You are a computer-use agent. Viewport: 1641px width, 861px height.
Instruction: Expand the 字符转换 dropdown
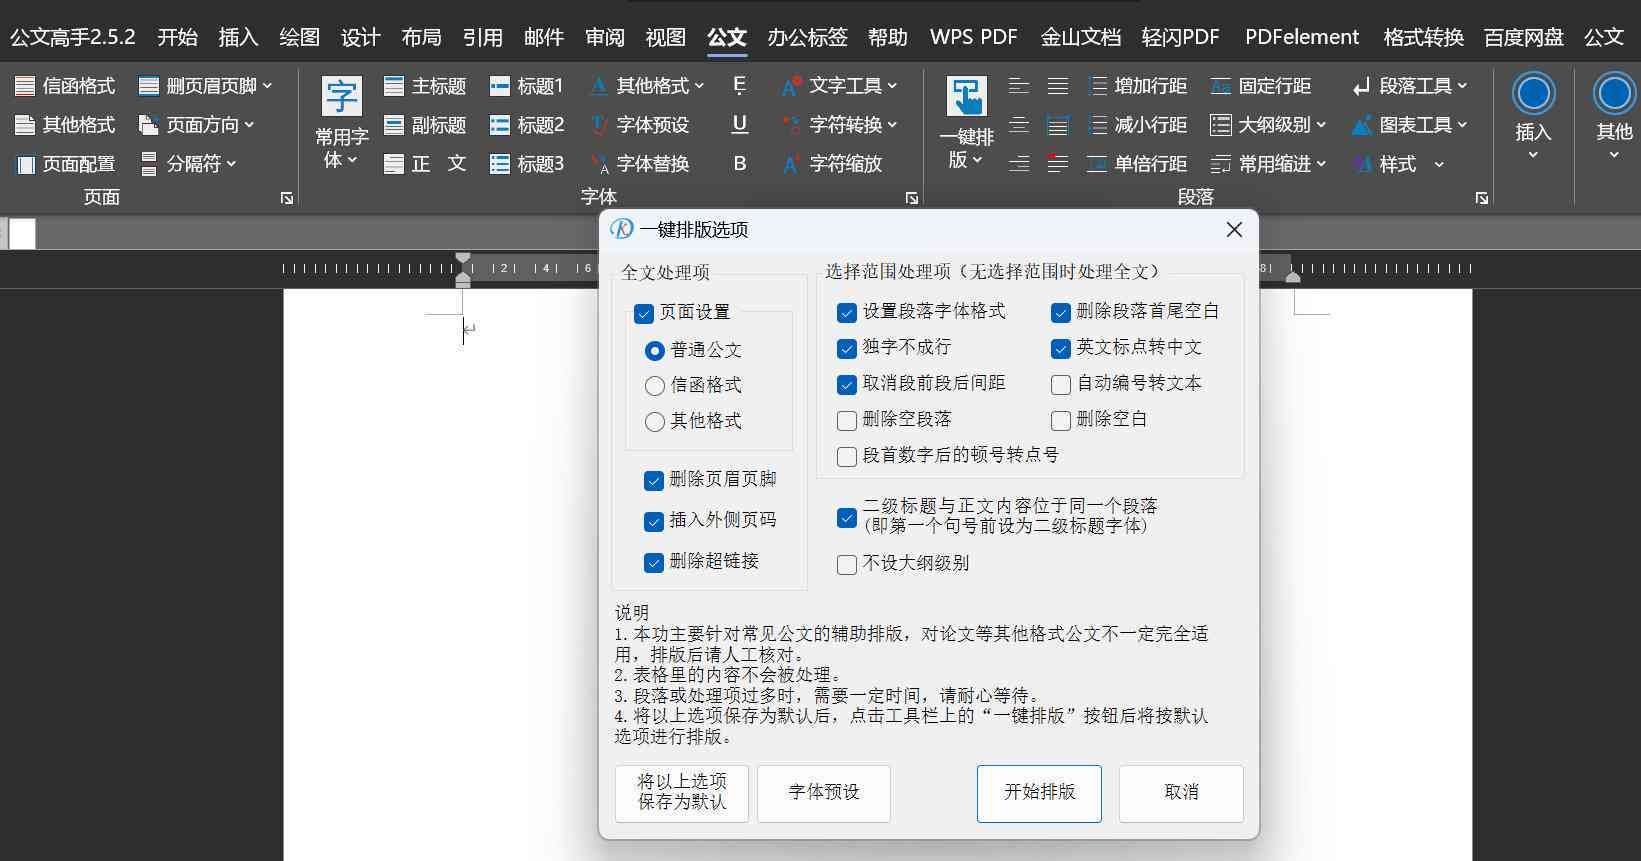(892, 125)
